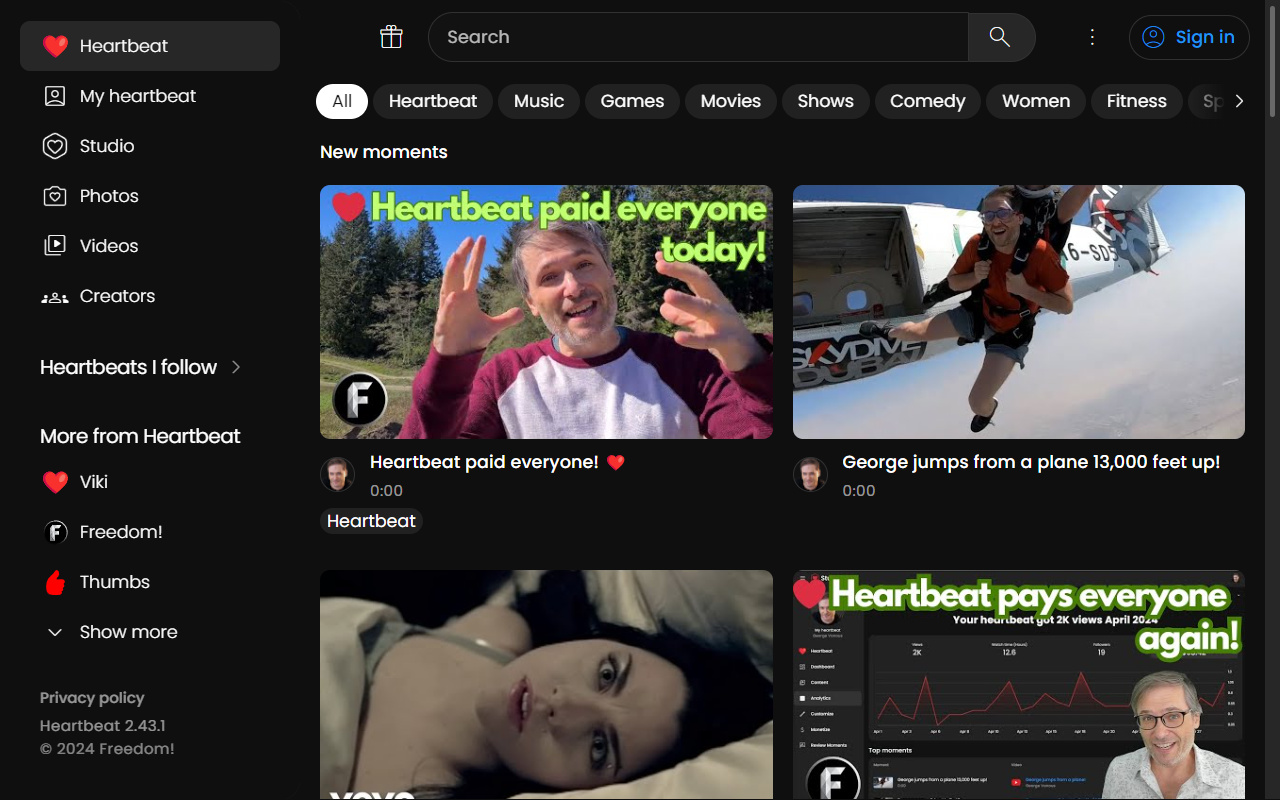
Task: Play the woman lying down video thumbnail
Action: point(546,685)
